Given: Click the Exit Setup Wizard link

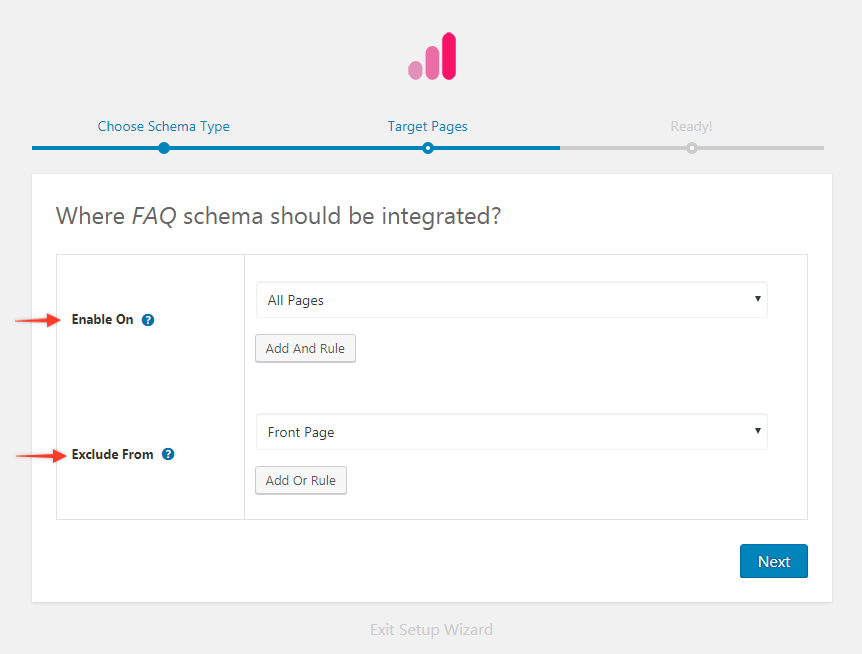Looking at the screenshot, I should coord(431,630).
